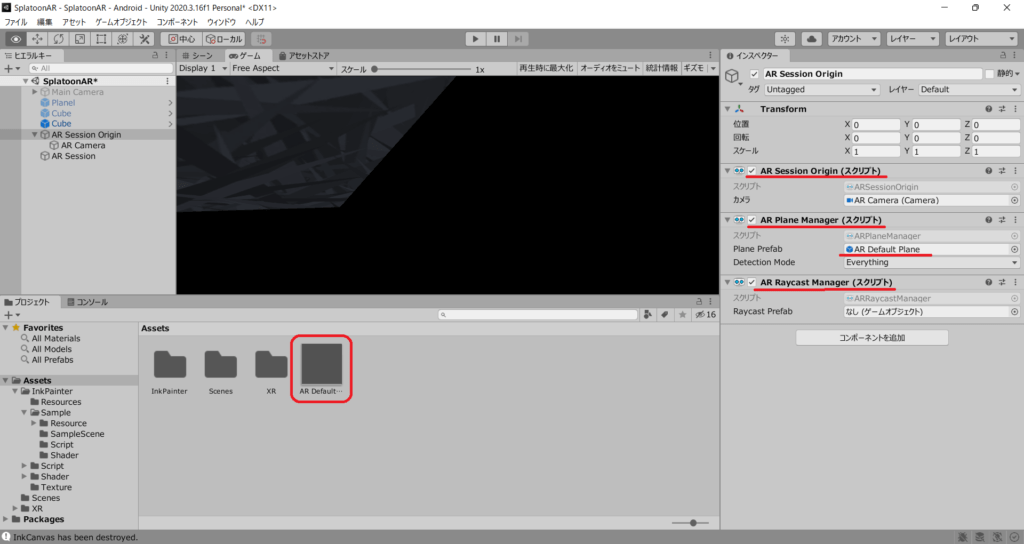
Task: Open the Free Aspect dropdown
Action: tap(283, 68)
